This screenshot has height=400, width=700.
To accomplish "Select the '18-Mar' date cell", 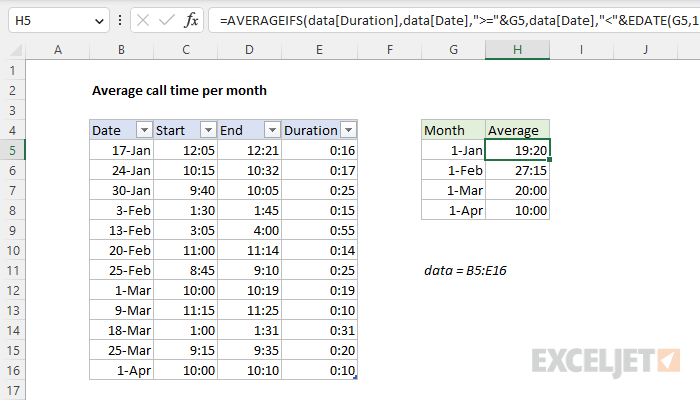I will tap(121, 330).
